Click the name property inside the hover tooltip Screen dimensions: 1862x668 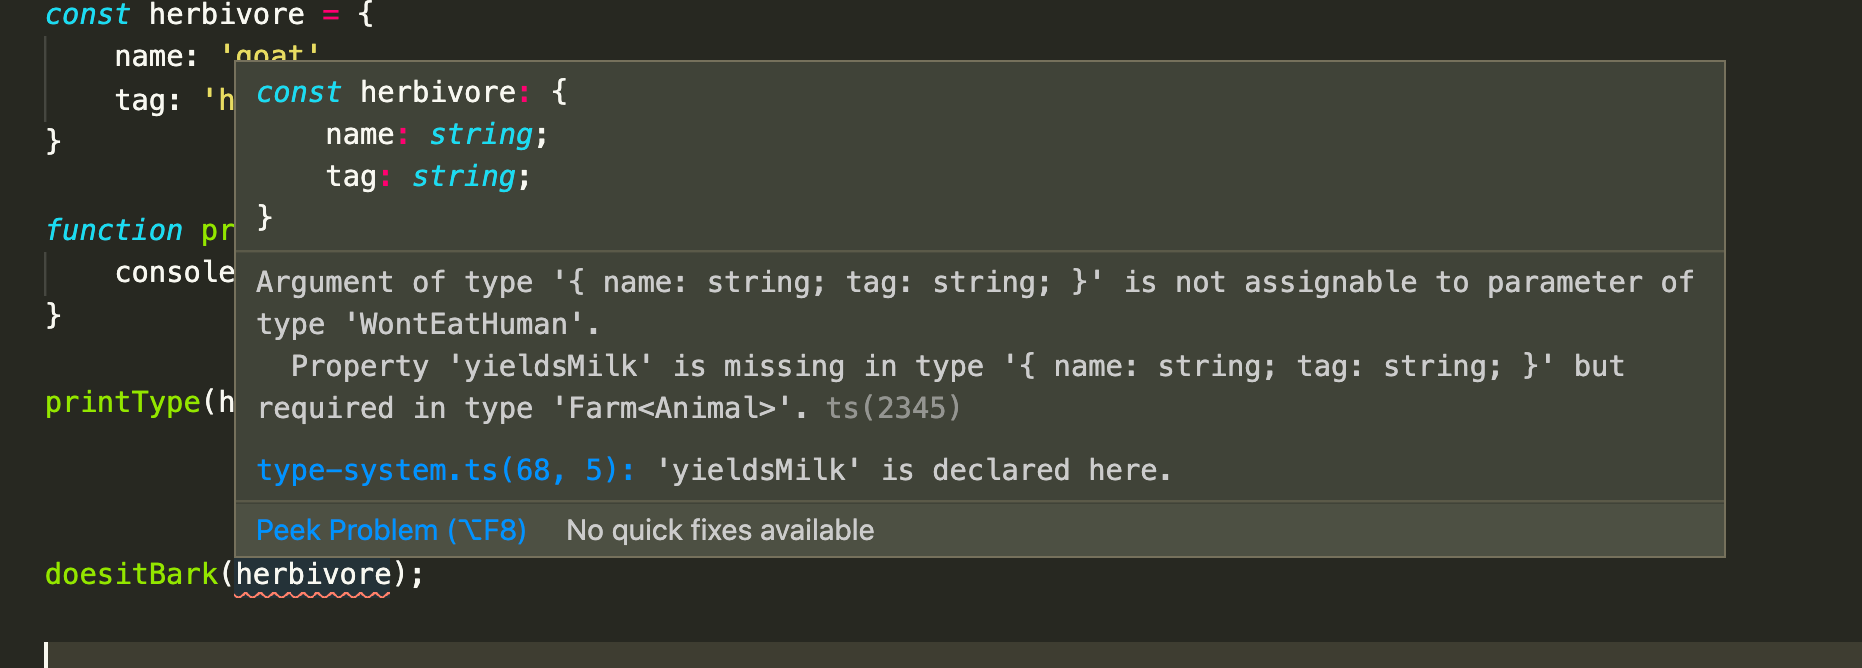click(360, 133)
